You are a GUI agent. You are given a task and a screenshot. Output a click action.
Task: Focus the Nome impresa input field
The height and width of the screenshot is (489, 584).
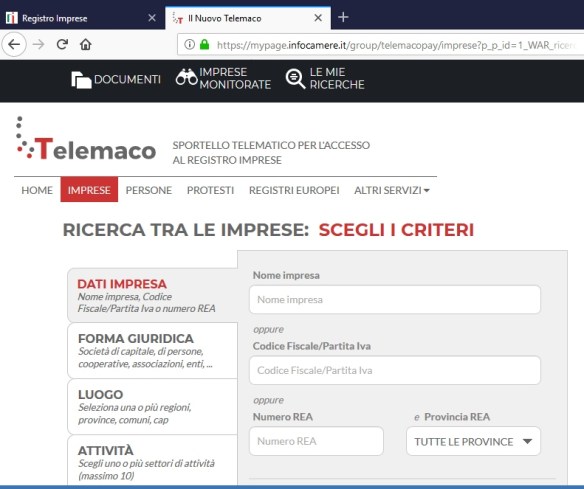[395, 299]
